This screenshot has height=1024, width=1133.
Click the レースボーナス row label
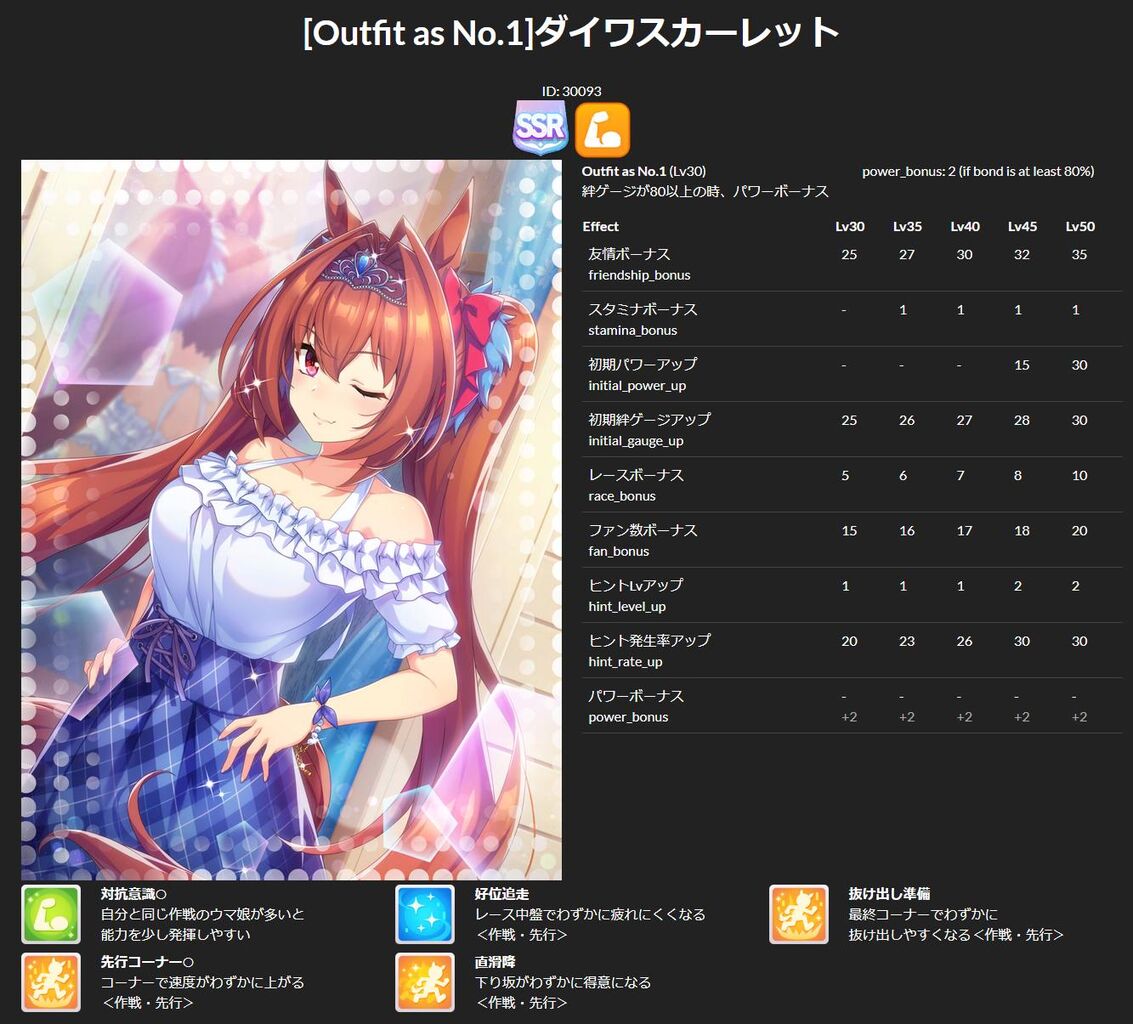pyautogui.click(x=635, y=475)
